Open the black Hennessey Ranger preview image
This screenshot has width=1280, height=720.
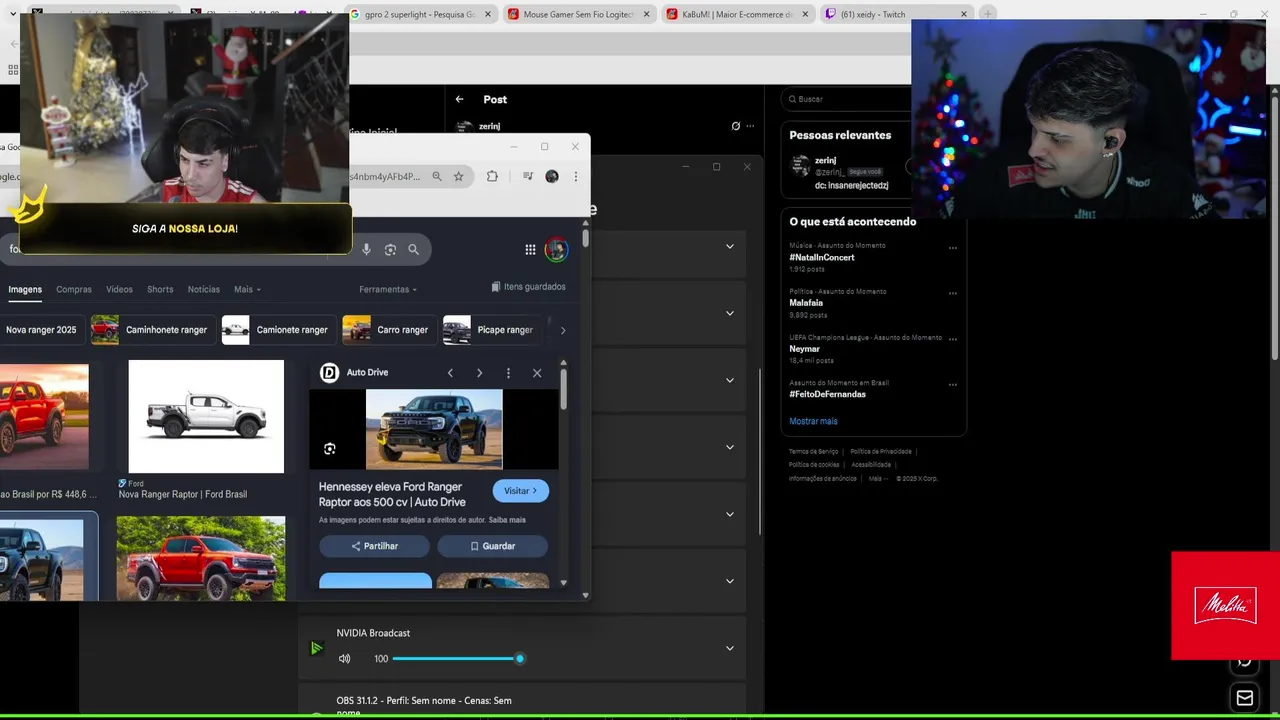tap(434, 429)
